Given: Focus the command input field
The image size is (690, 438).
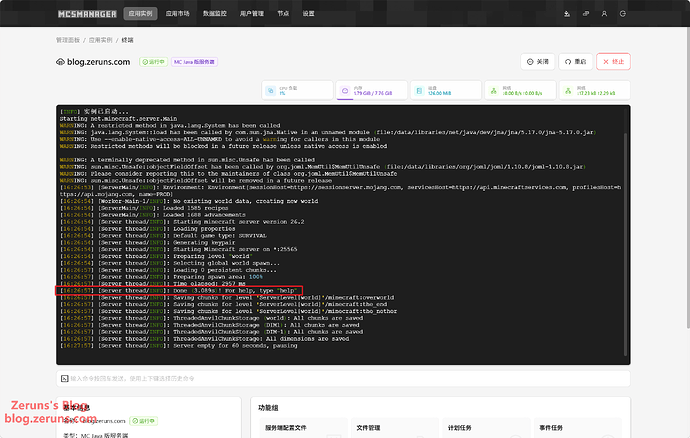Looking at the screenshot, I should click(x=343, y=379).
